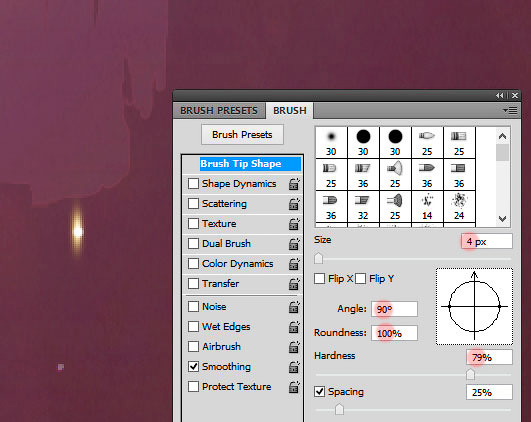Select the soft round 30 brush tip
Screen dimensions: 531x422
331,142
